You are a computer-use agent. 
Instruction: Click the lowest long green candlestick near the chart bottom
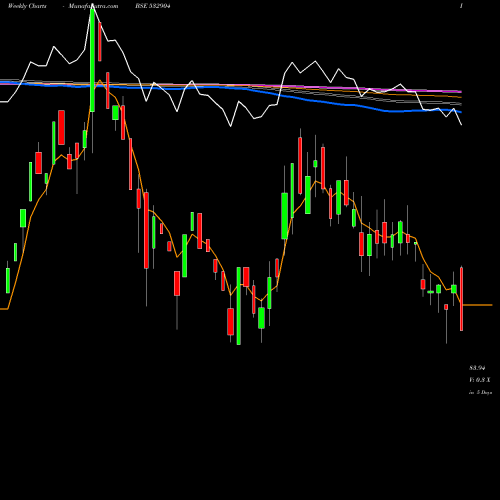pos(239,306)
